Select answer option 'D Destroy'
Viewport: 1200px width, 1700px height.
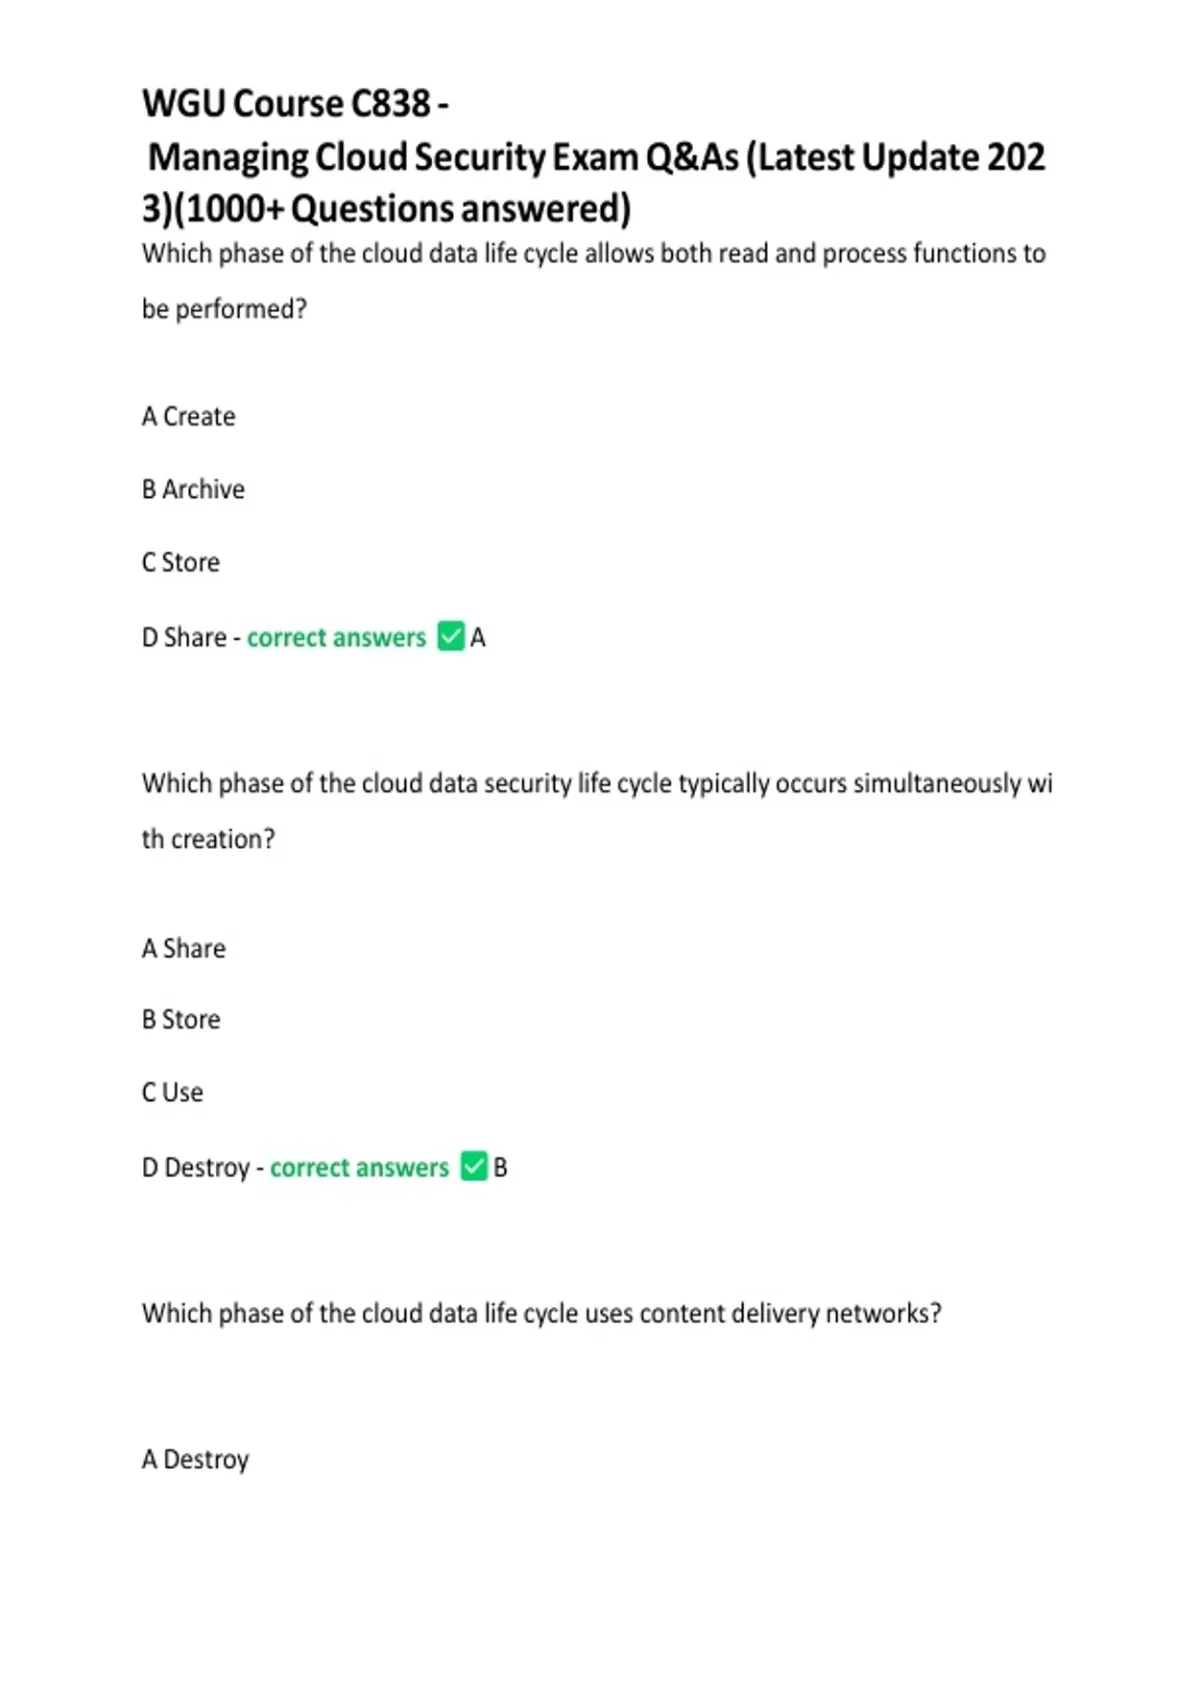click(196, 1167)
